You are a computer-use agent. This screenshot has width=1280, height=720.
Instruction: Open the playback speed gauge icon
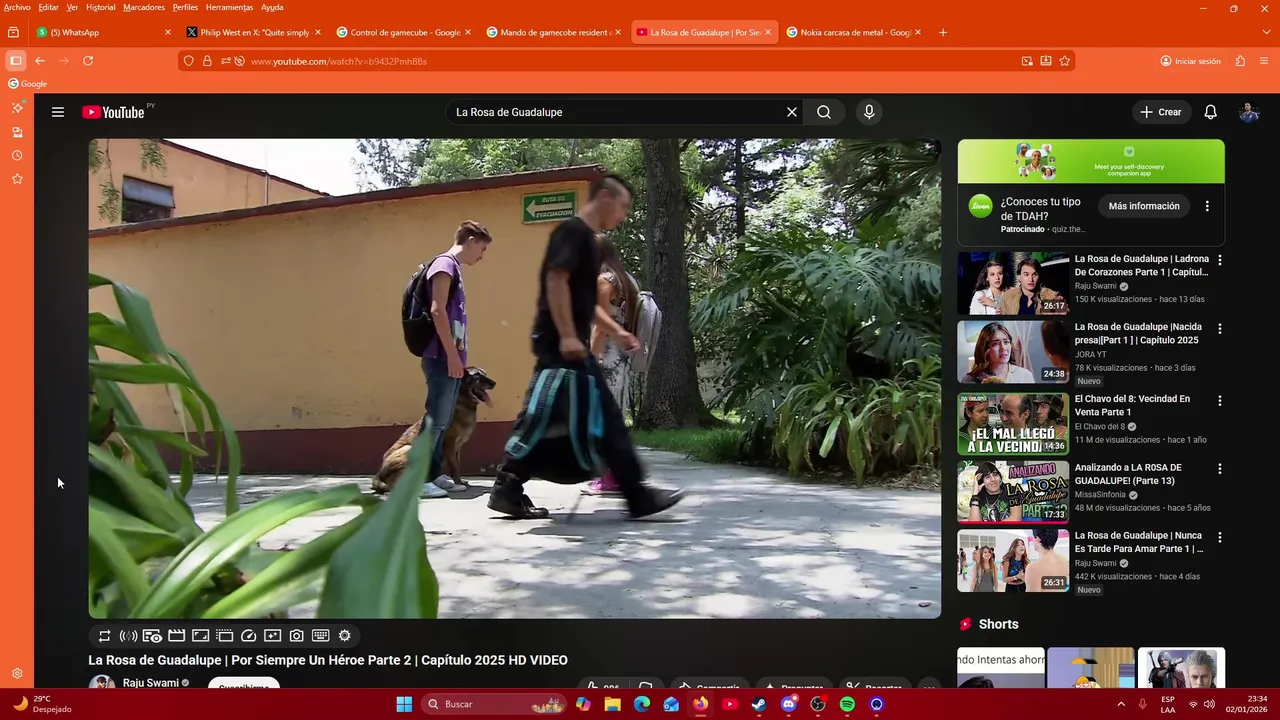(249, 636)
